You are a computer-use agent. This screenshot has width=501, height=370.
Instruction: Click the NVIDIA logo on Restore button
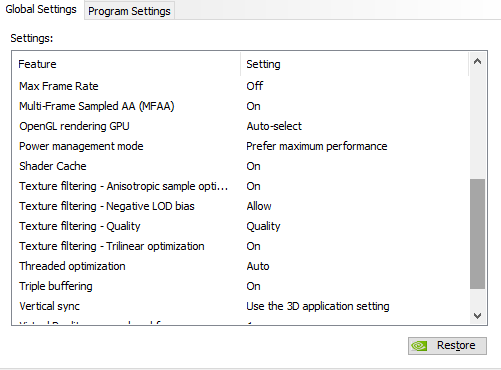(x=419, y=346)
